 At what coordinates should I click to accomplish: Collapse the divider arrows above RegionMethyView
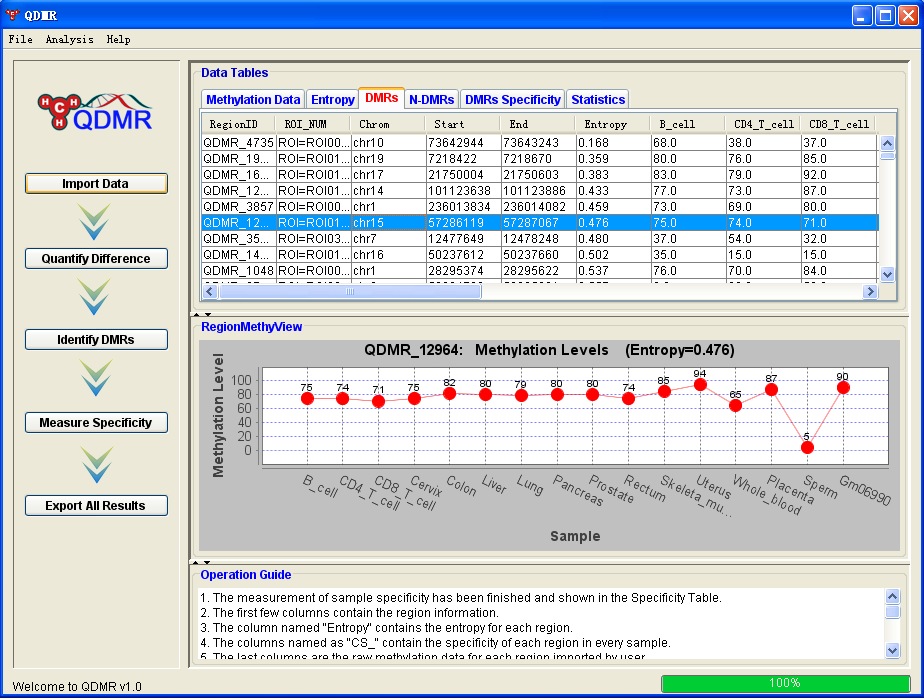(202, 314)
